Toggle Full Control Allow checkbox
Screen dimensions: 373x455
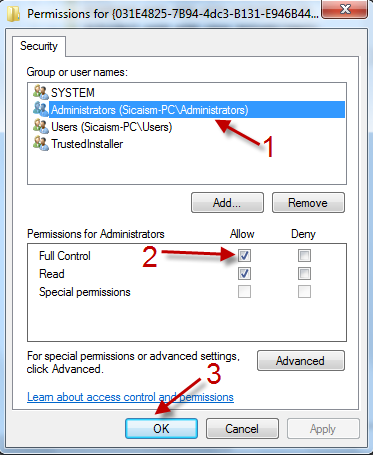point(244,256)
